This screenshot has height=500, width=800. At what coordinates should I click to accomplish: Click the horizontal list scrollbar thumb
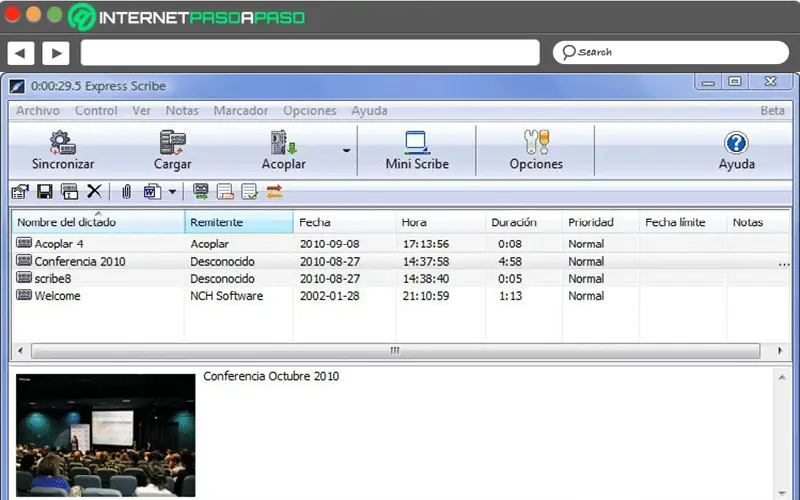(x=395, y=351)
